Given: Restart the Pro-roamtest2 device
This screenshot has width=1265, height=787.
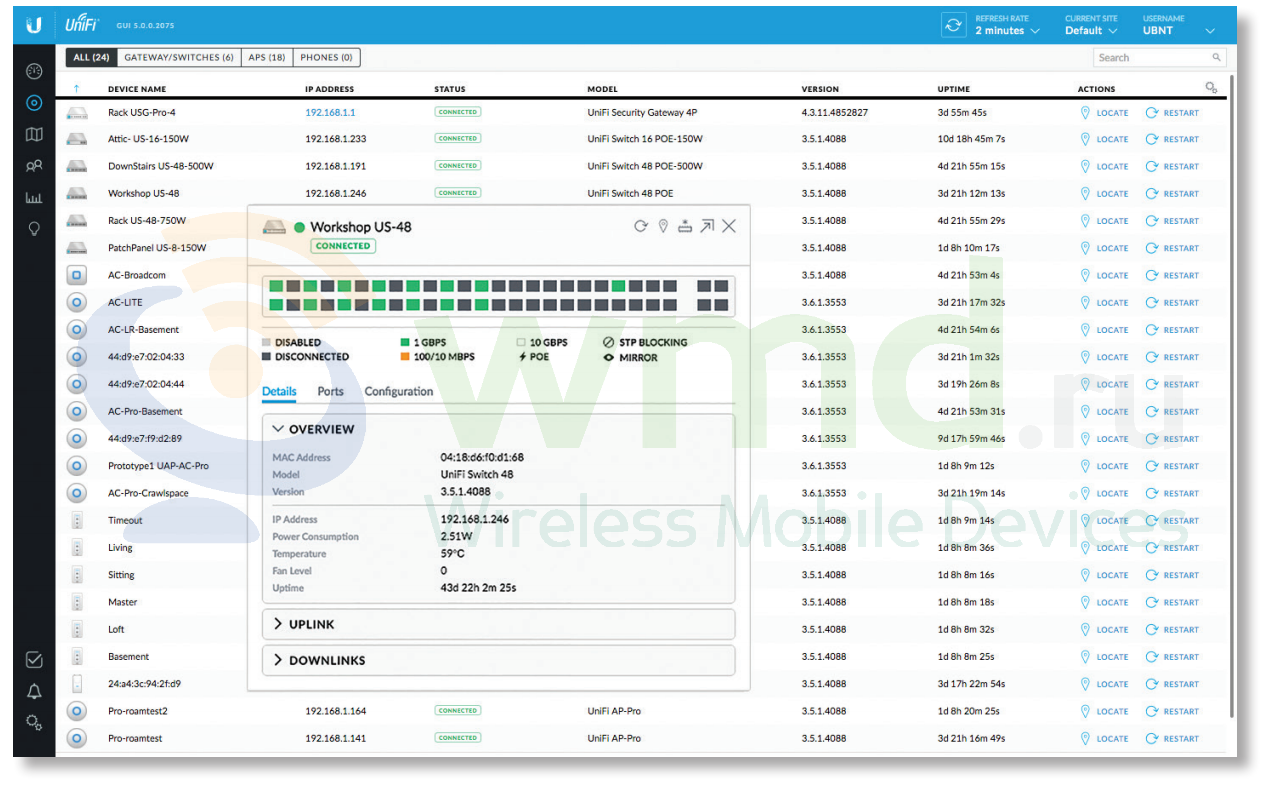Looking at the screenshot, I should click(x=1172, y=712).
